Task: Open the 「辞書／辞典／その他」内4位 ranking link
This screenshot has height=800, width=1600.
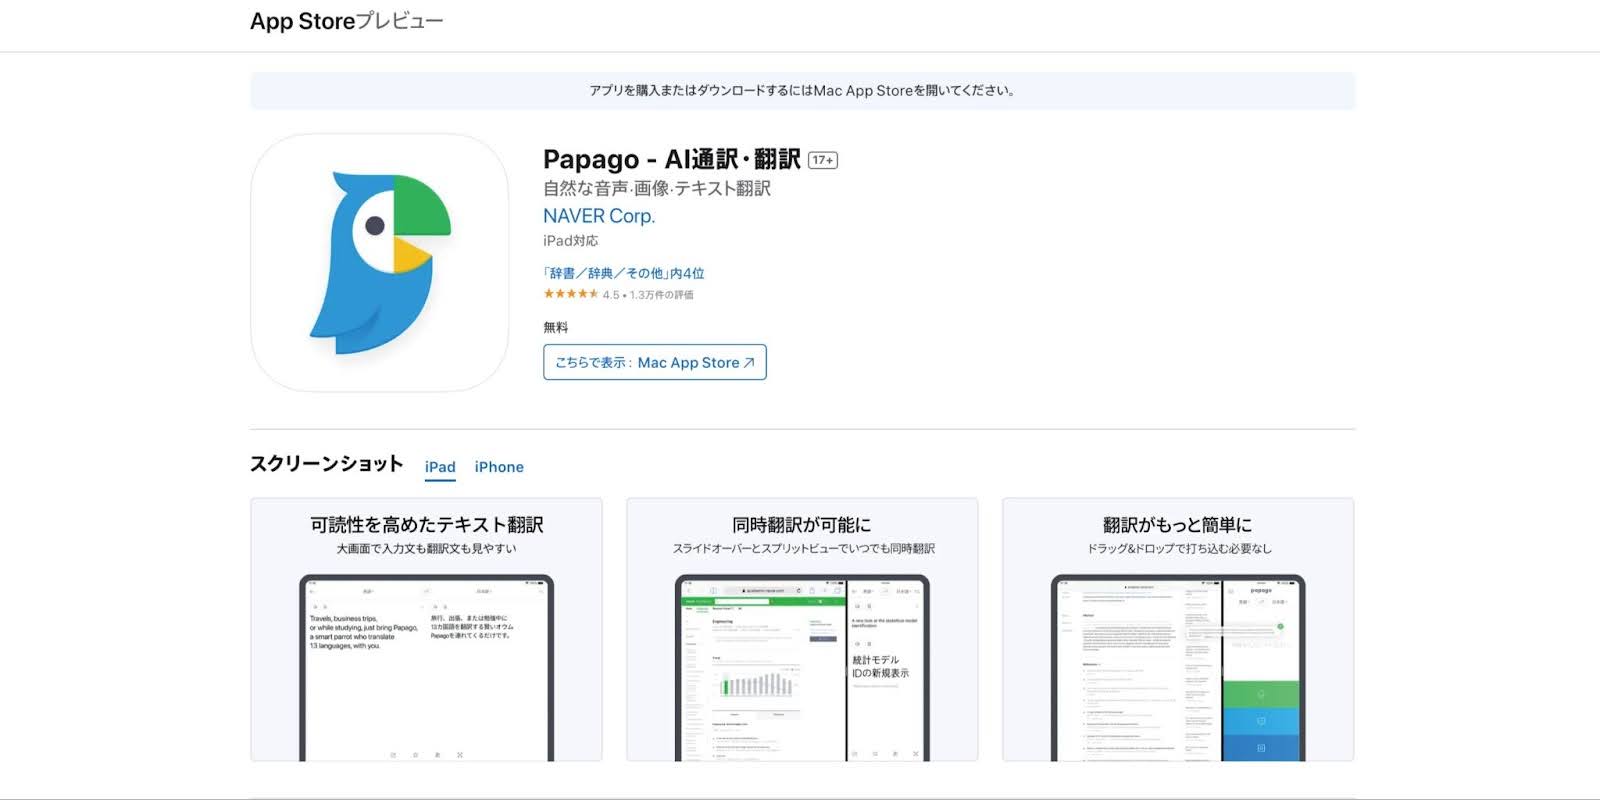Action: click(x=624, y=273)
